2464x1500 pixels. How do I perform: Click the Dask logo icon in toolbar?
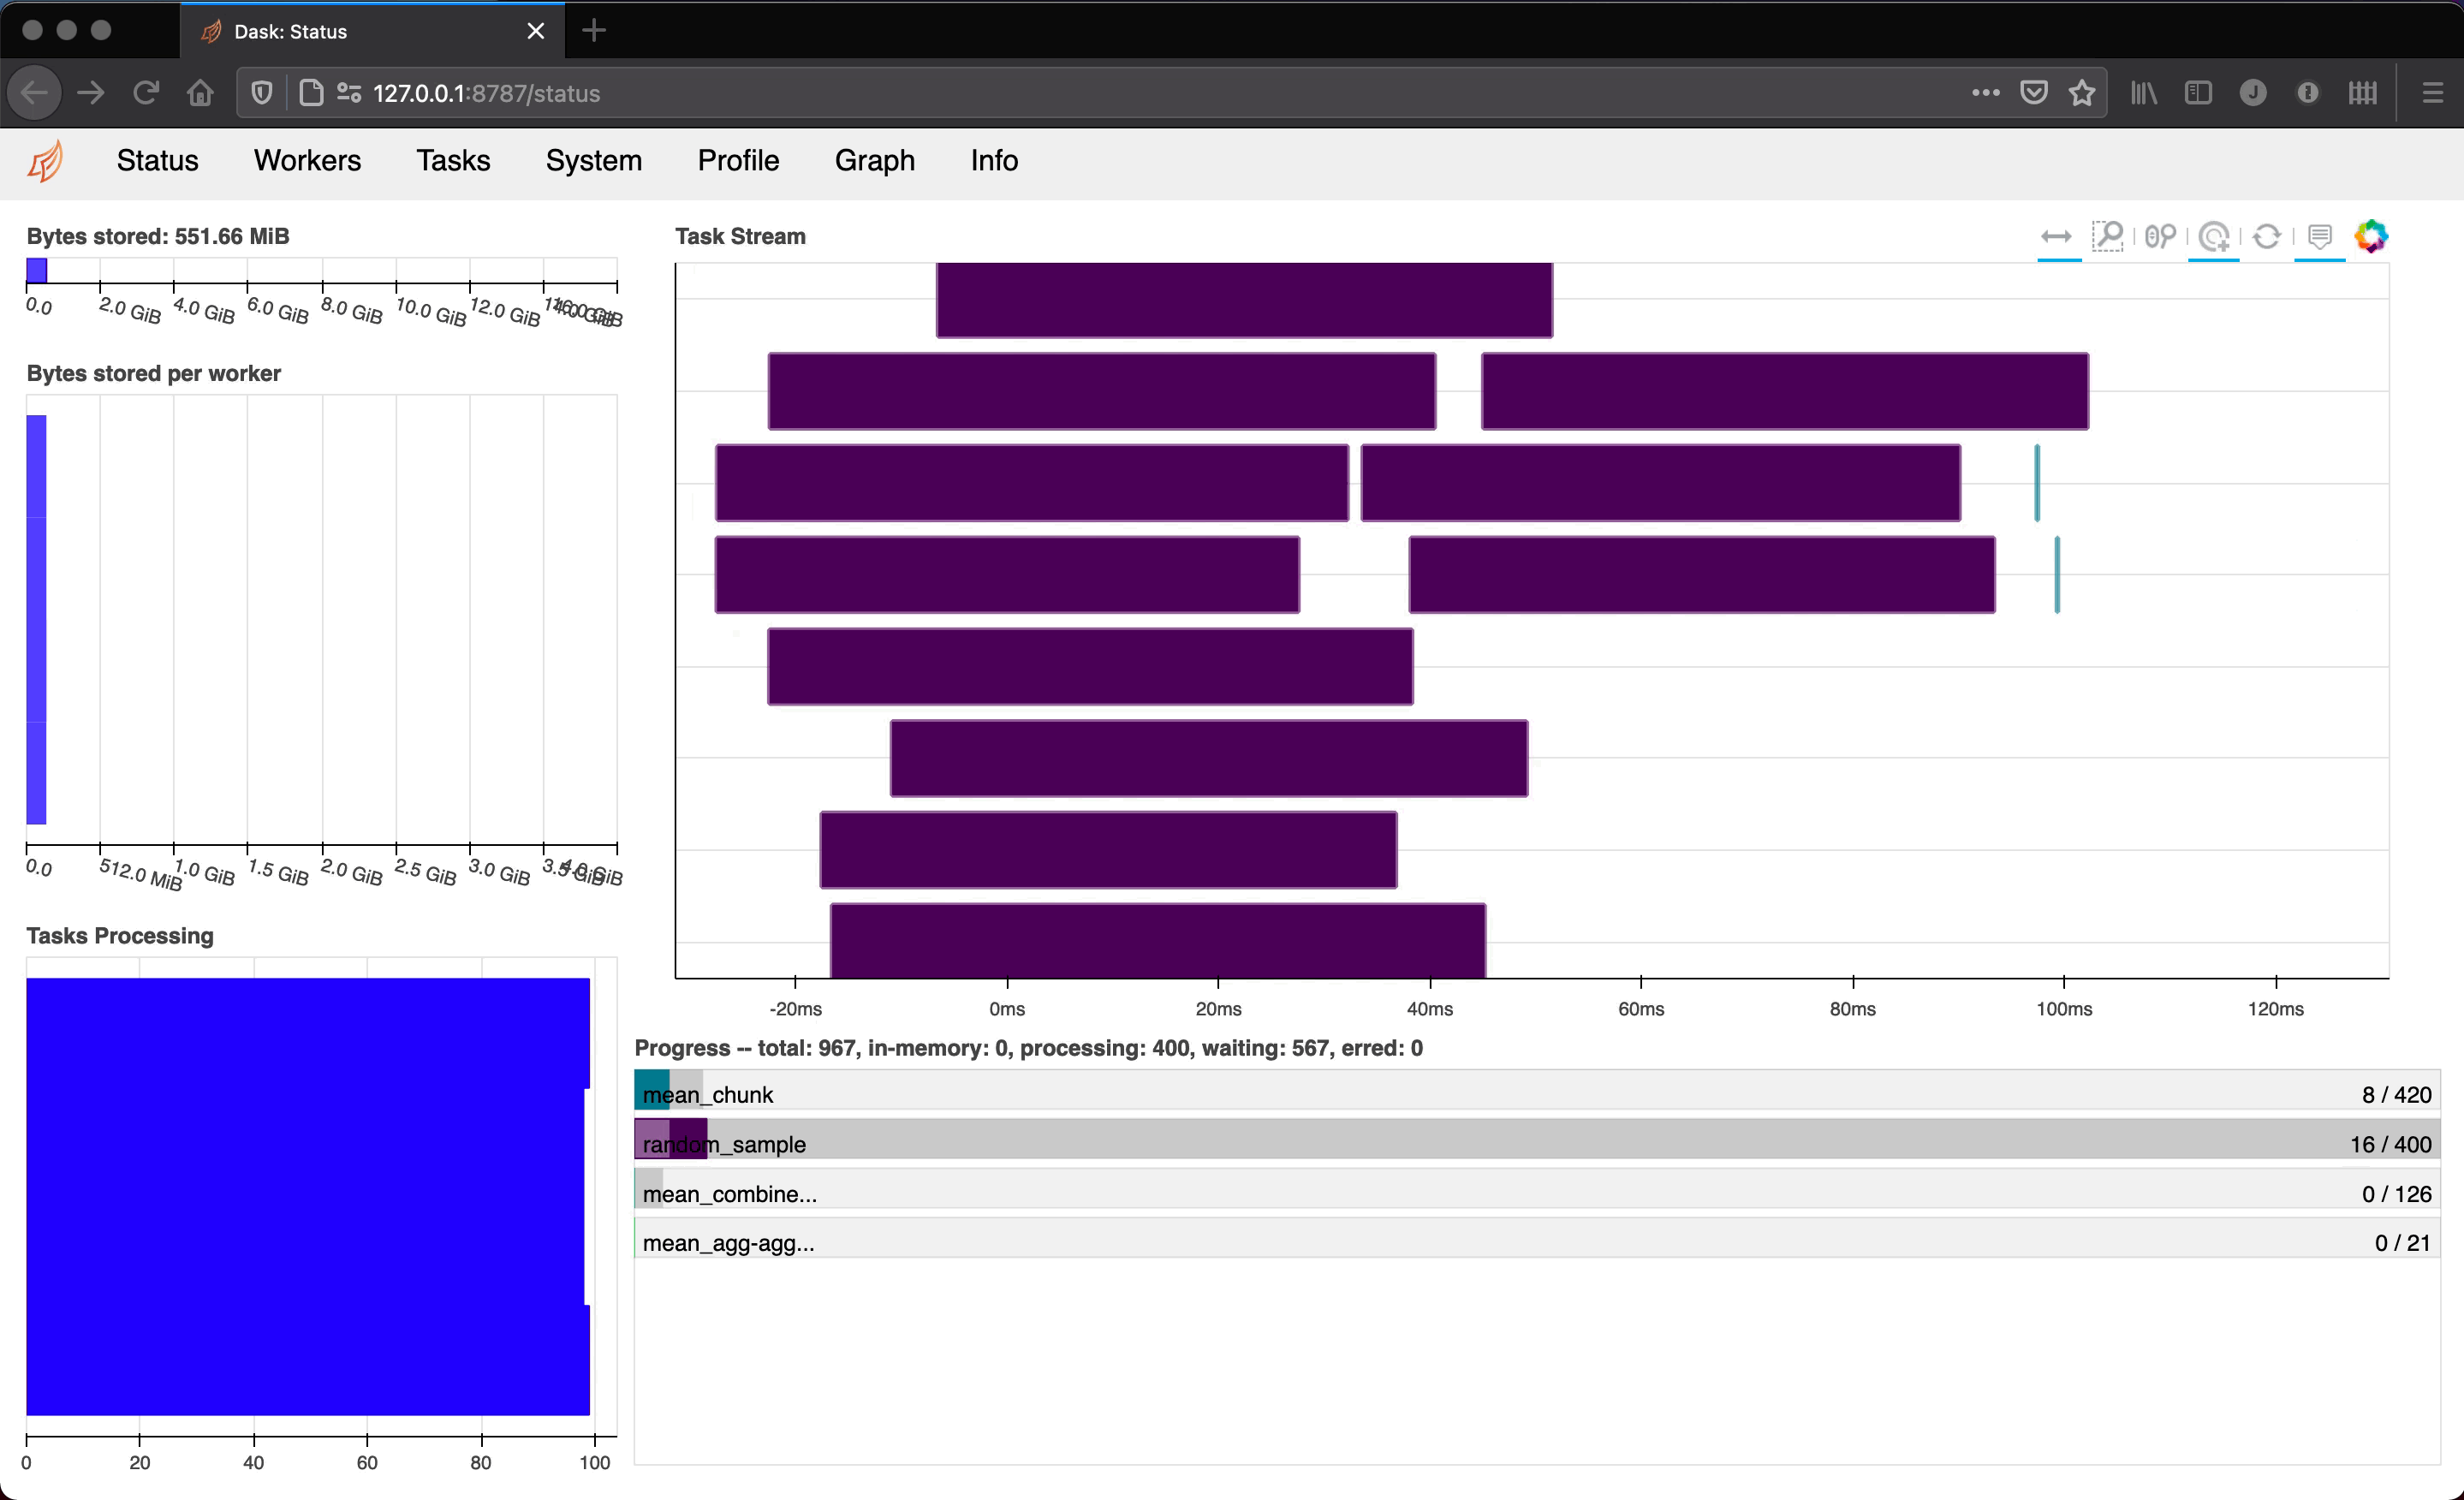pos(48,160)
